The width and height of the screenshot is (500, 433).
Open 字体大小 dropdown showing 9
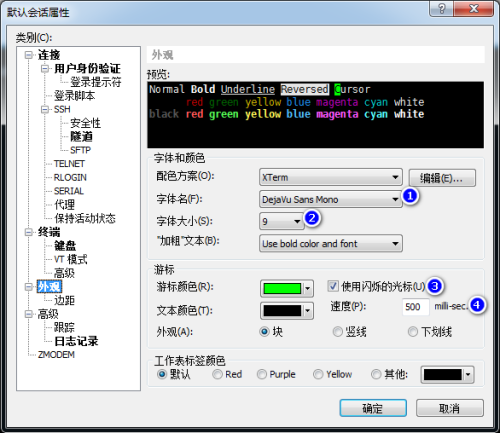[x=282, y=221]
